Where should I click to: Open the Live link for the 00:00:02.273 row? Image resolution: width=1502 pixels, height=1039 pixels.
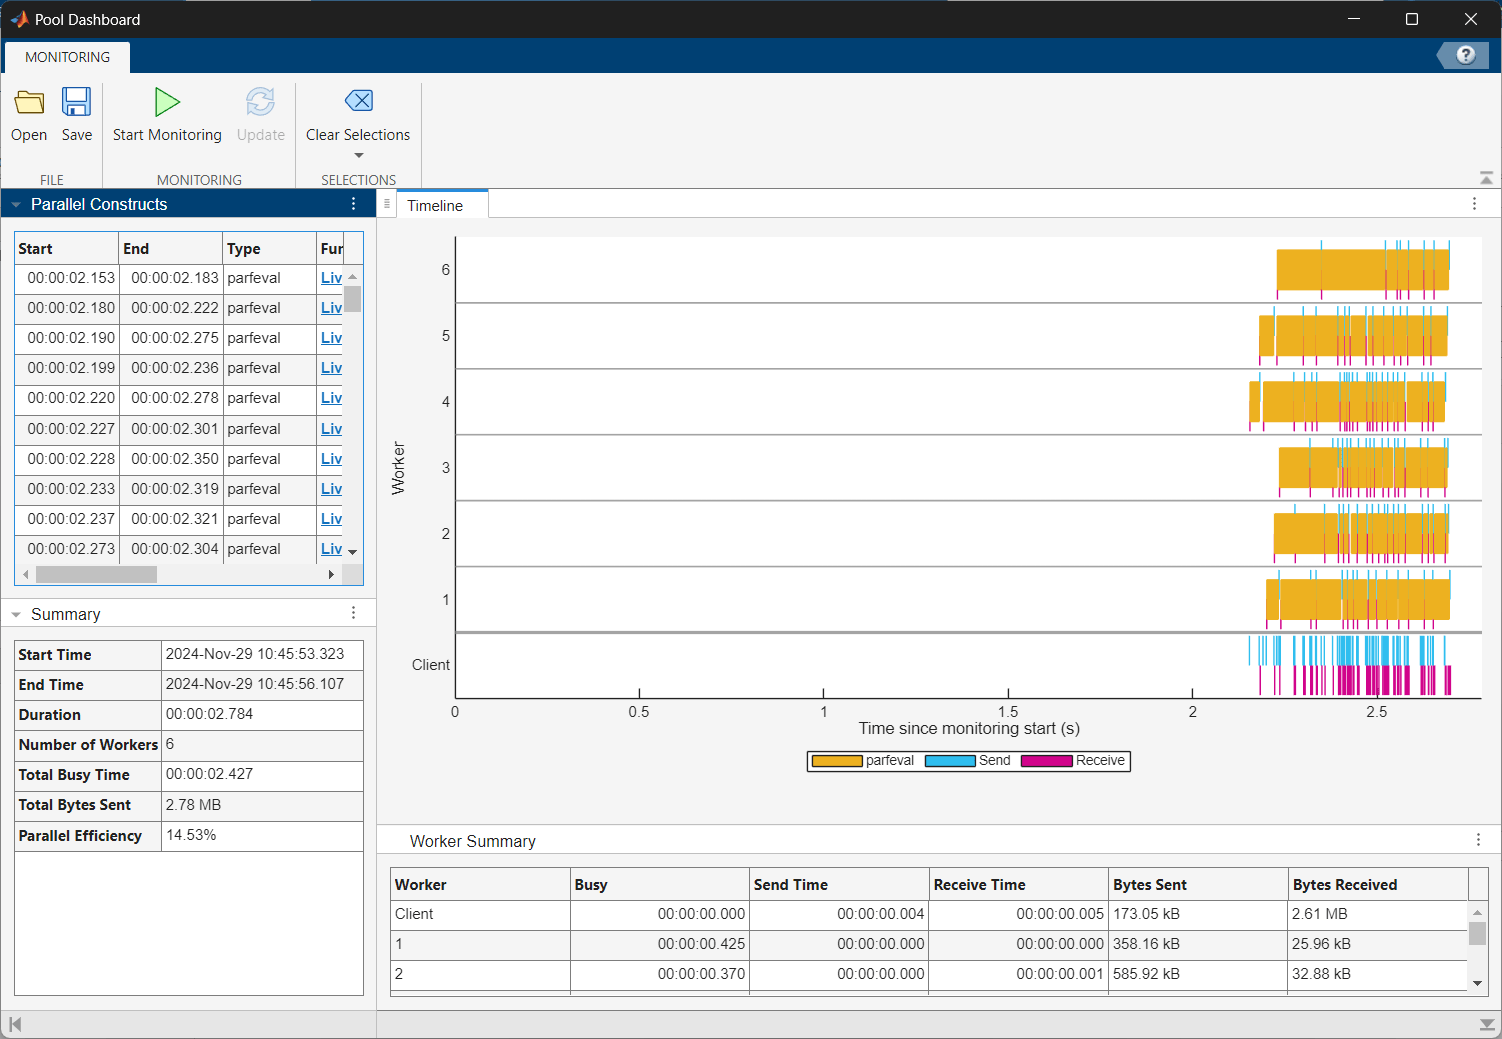pyautogui.click(x=331, y=548)
